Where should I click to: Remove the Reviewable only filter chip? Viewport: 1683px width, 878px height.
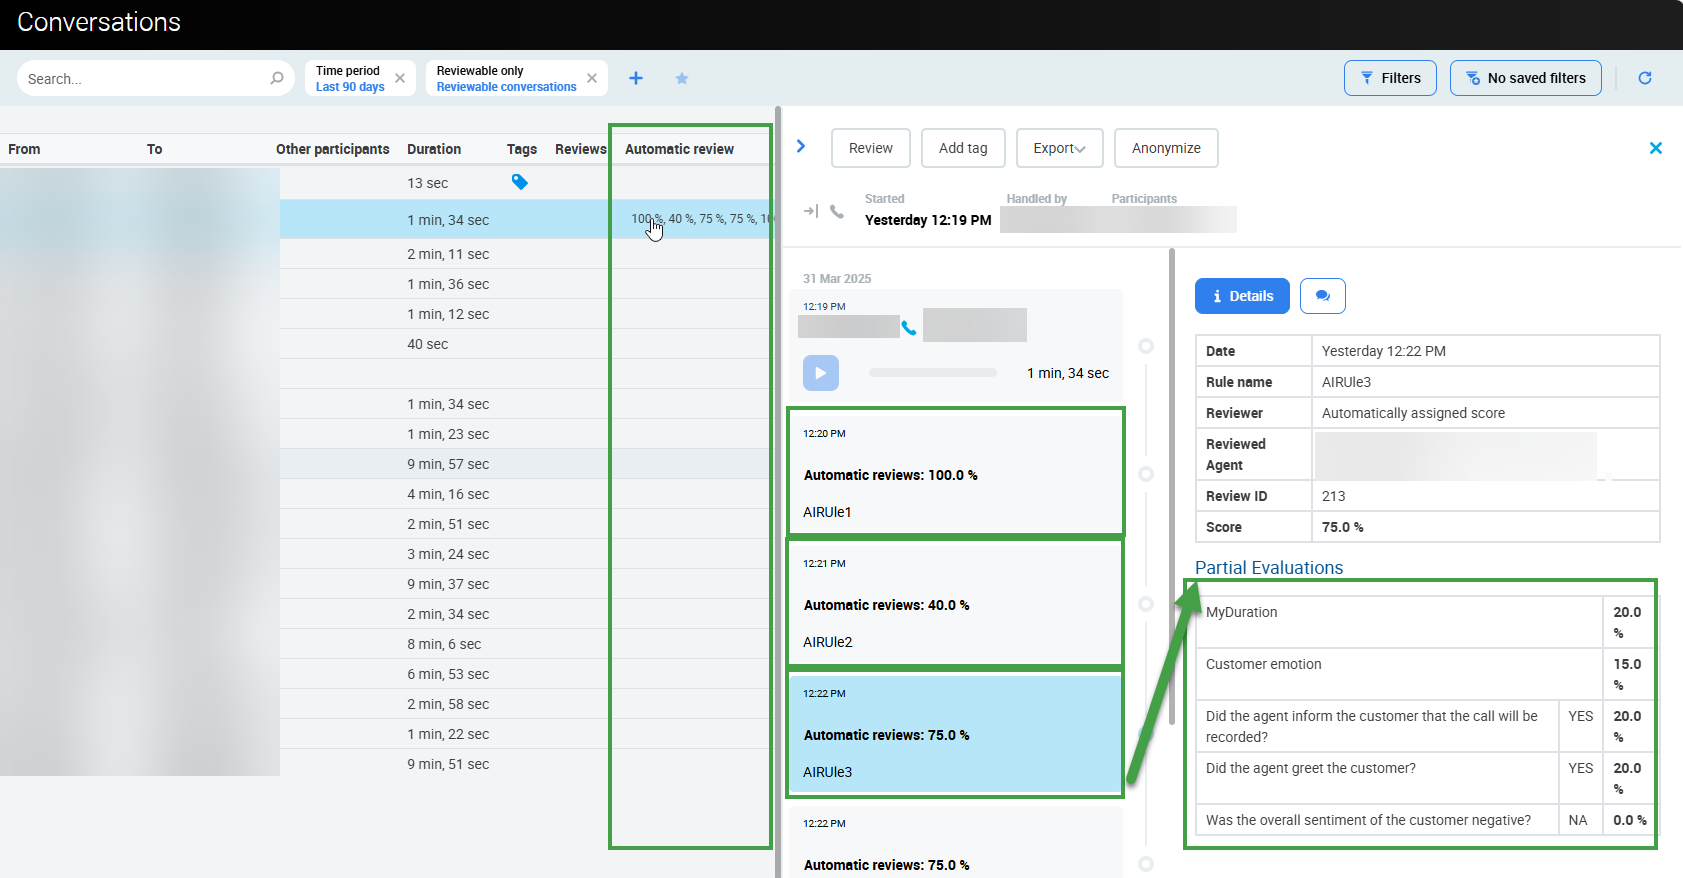click(592, 78)
